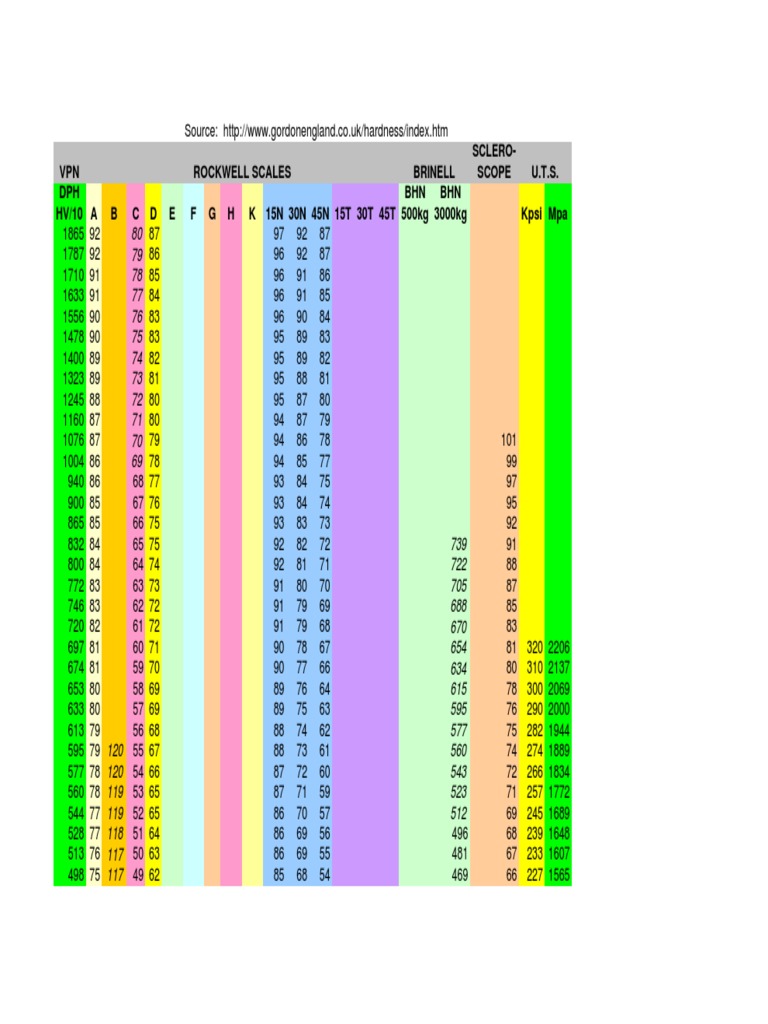Select the 45T column header
This screenshot has width=768, height=1024.
(x=387, y=214)
